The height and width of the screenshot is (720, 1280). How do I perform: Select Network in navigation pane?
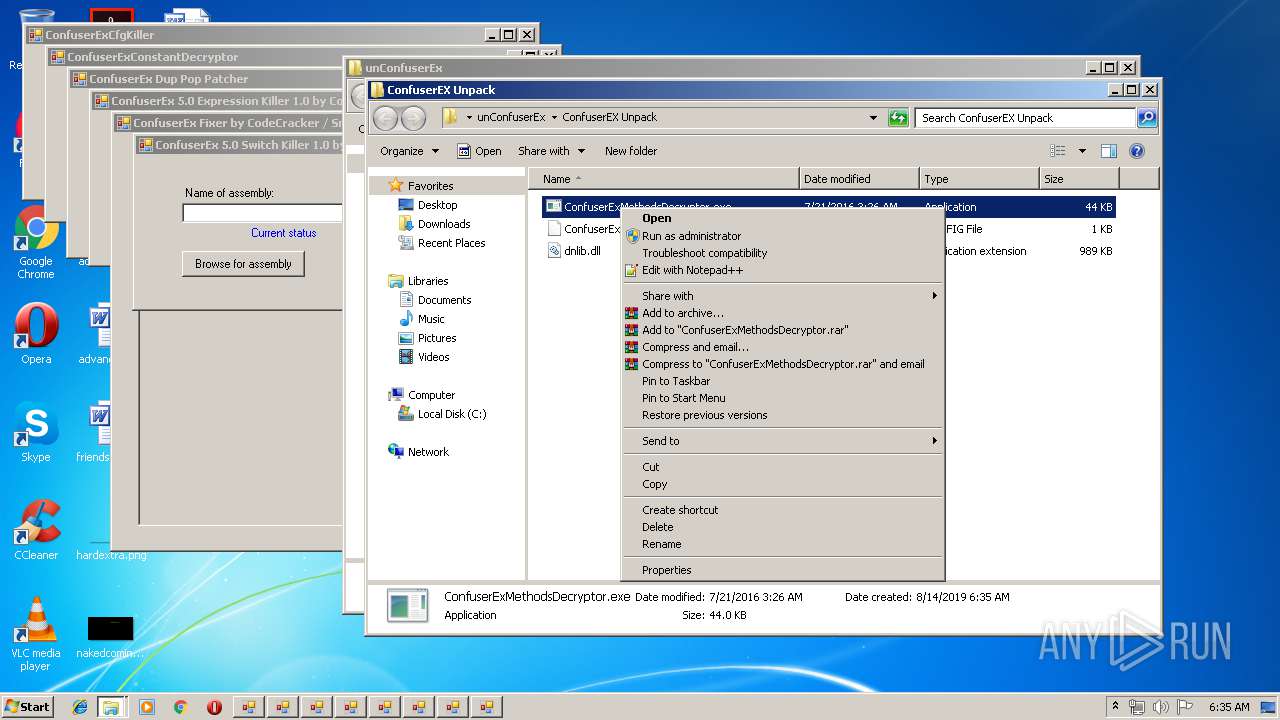tap(428, 452)
